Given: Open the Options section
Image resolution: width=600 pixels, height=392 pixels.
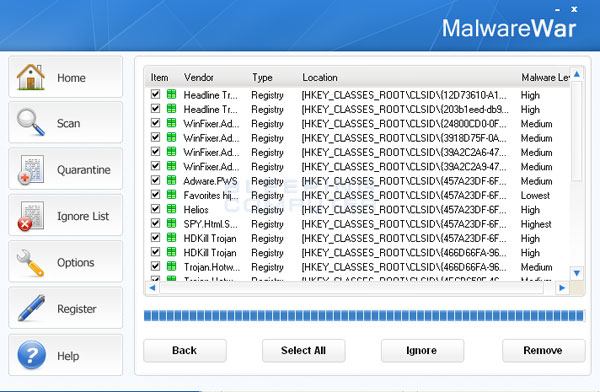Looking at the screenshot, I should click(x=65, y=262).
